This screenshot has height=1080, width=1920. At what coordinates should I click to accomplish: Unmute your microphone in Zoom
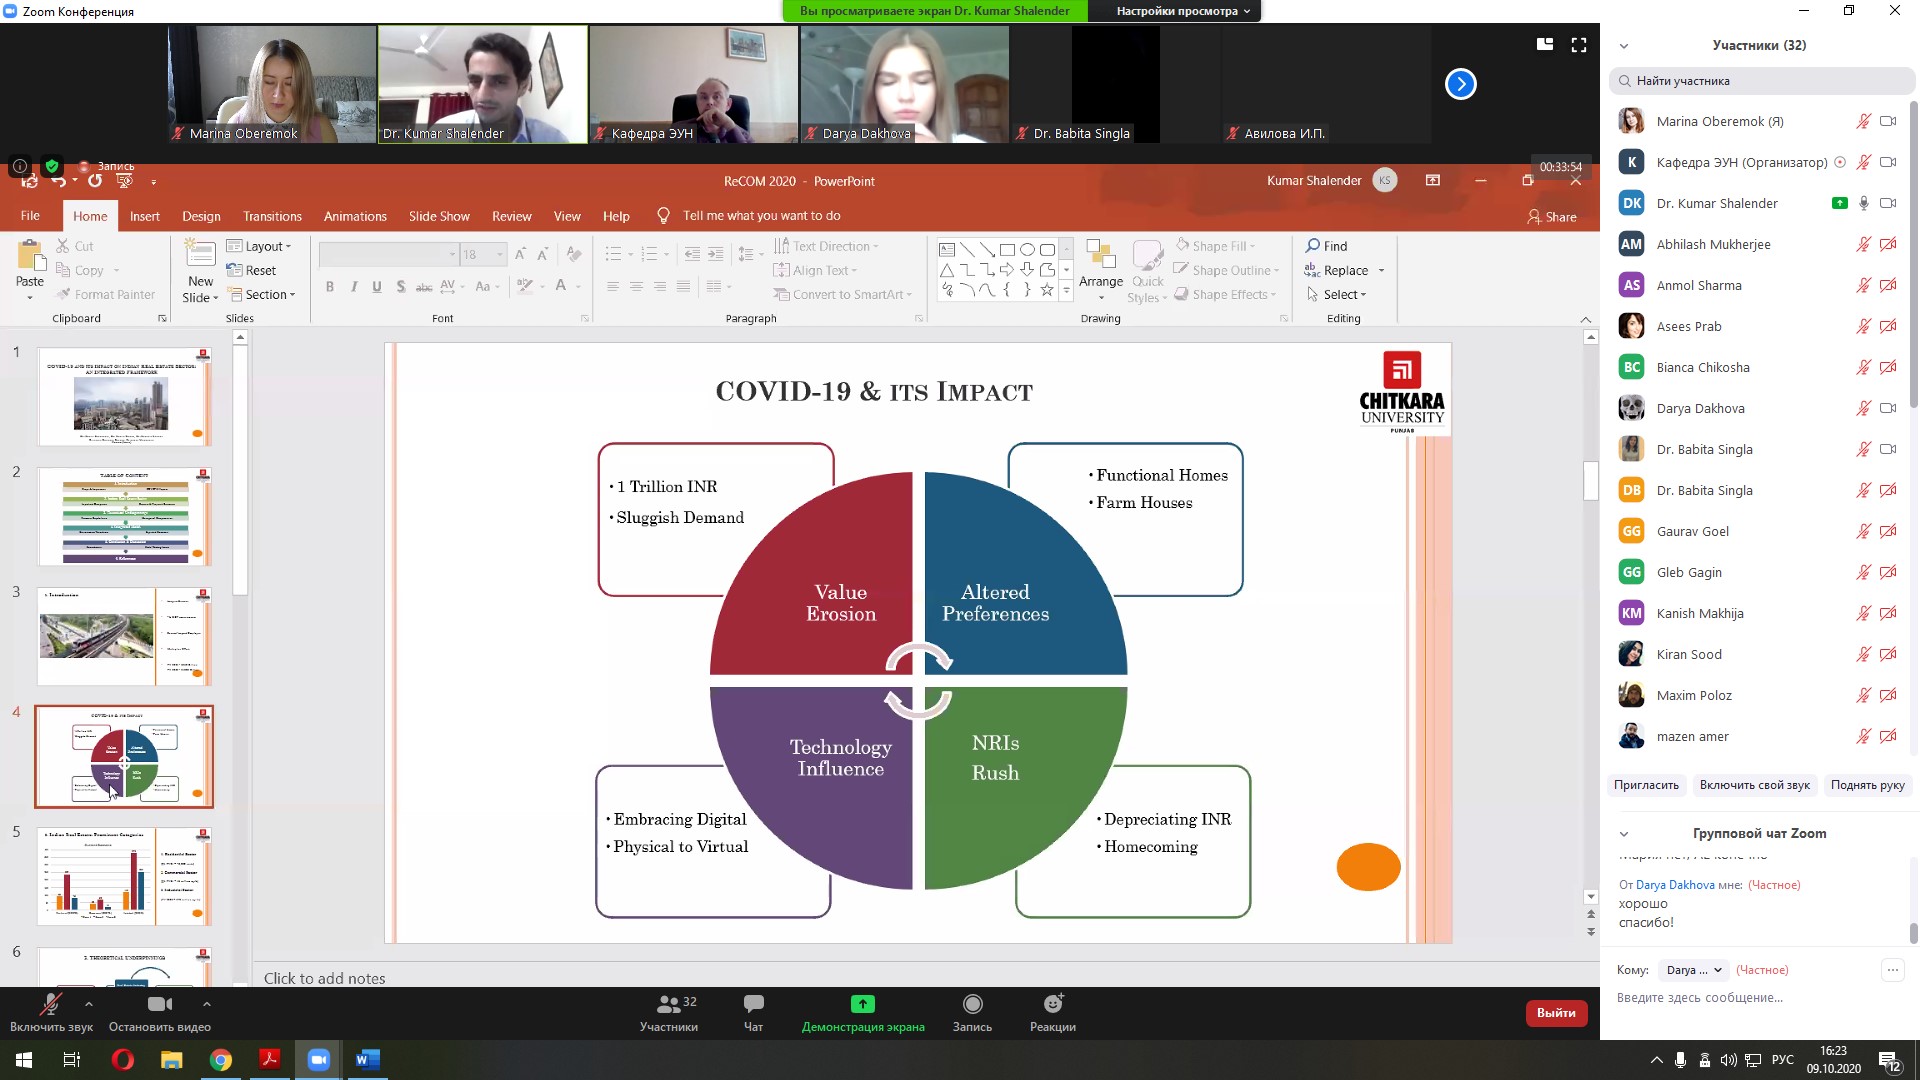(50, 1004)
